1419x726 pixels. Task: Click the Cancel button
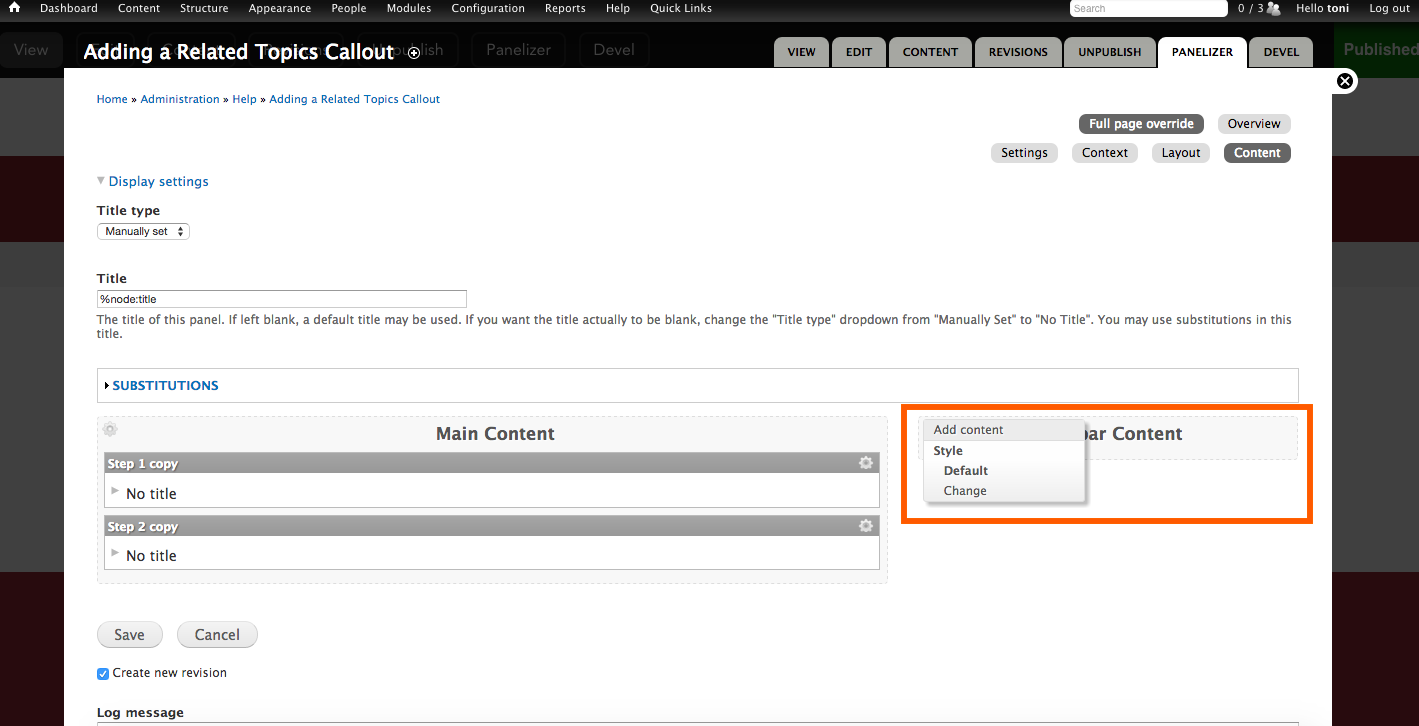click(217, 635)
